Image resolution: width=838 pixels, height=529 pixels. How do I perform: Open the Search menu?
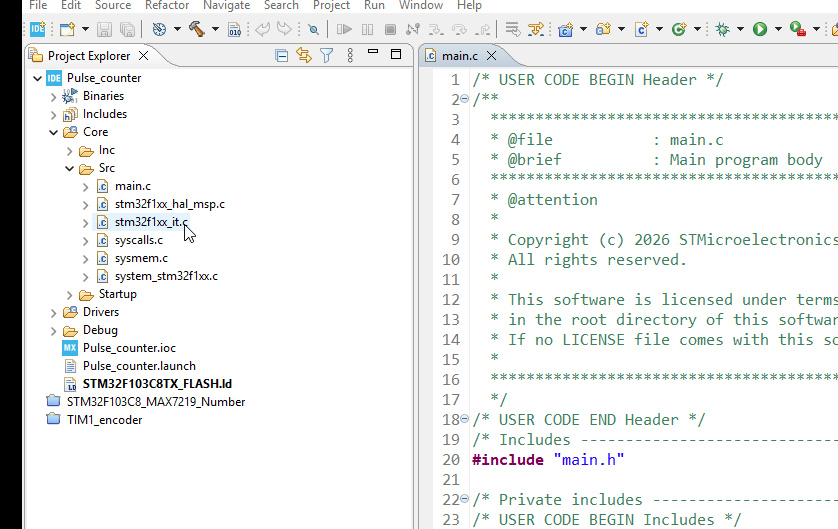pyautogui.click(x=281, y=5)
